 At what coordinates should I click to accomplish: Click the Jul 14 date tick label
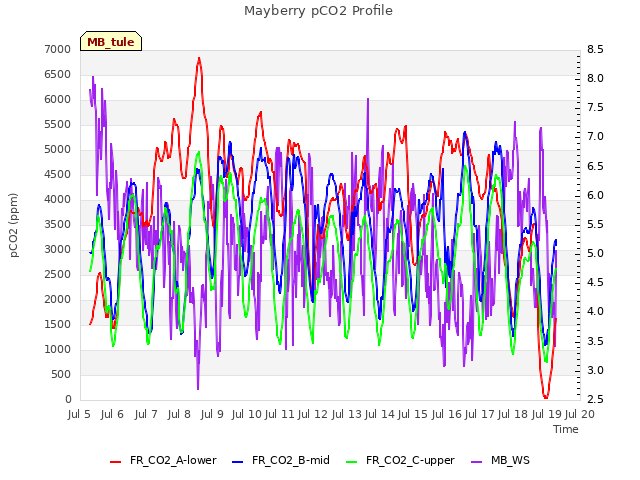[380, 414]
